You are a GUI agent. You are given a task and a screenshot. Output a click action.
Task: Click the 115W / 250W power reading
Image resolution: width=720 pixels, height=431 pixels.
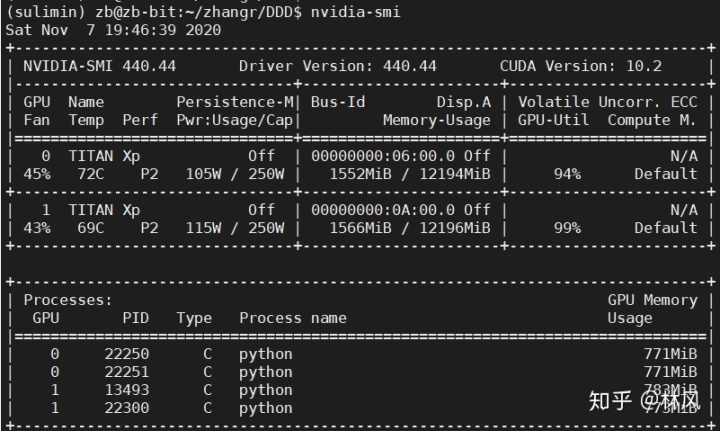(x=235, y=228)
